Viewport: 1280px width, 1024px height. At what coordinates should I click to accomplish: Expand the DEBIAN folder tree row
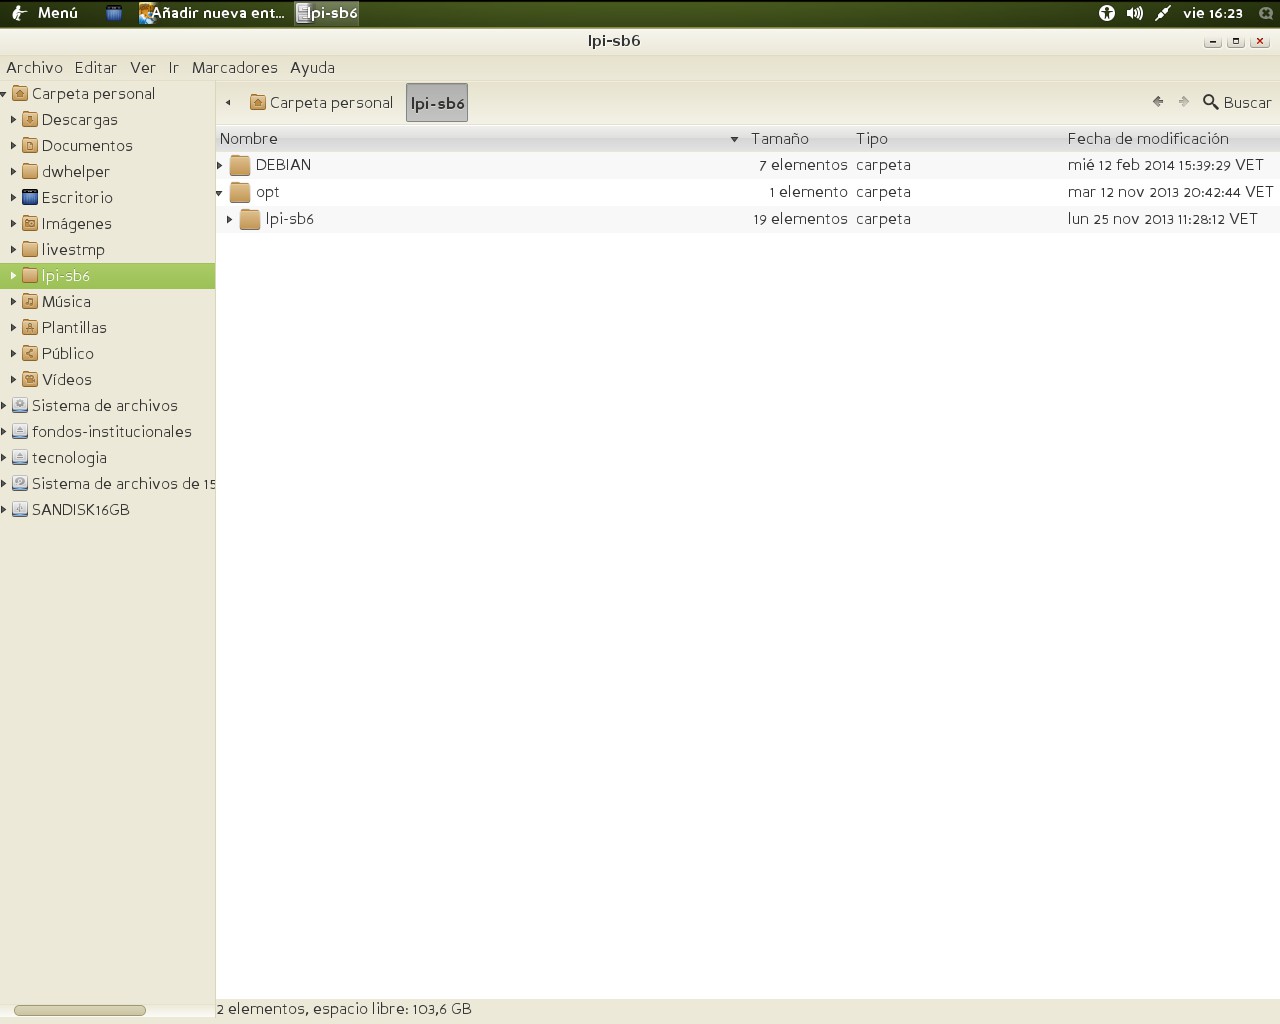coord(220,165)
